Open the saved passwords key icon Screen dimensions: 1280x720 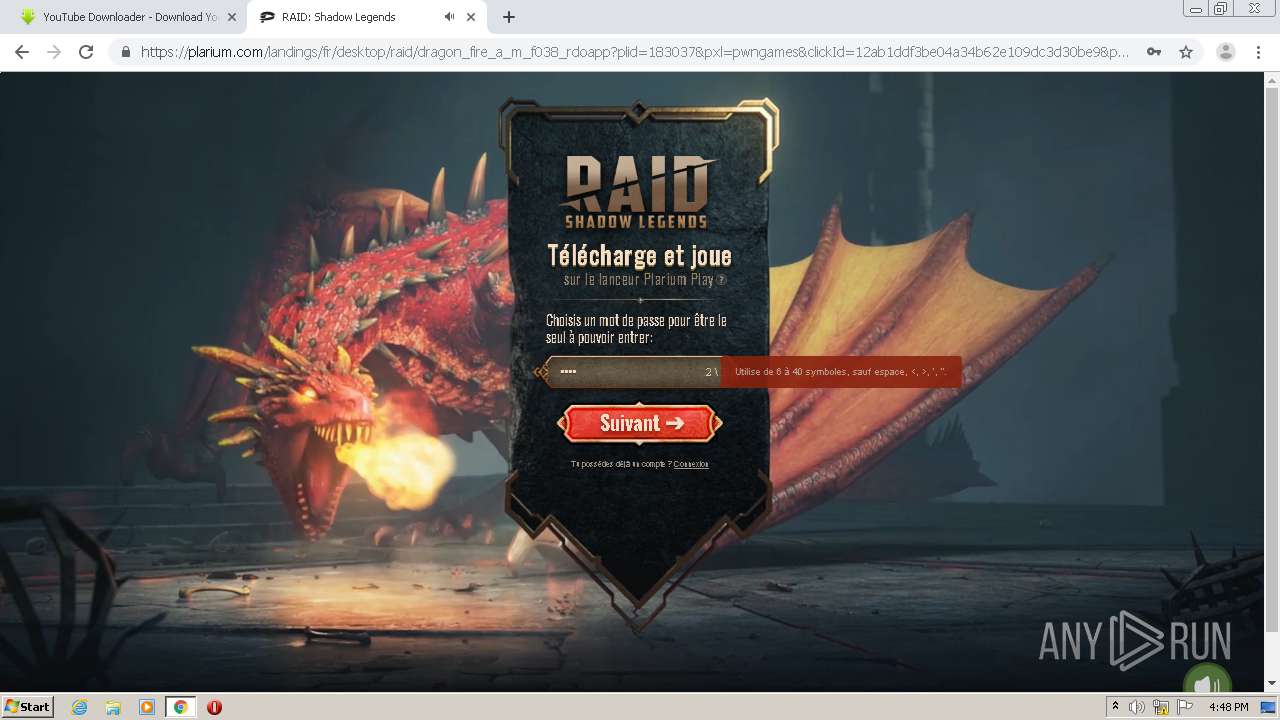coord(1153,52)
